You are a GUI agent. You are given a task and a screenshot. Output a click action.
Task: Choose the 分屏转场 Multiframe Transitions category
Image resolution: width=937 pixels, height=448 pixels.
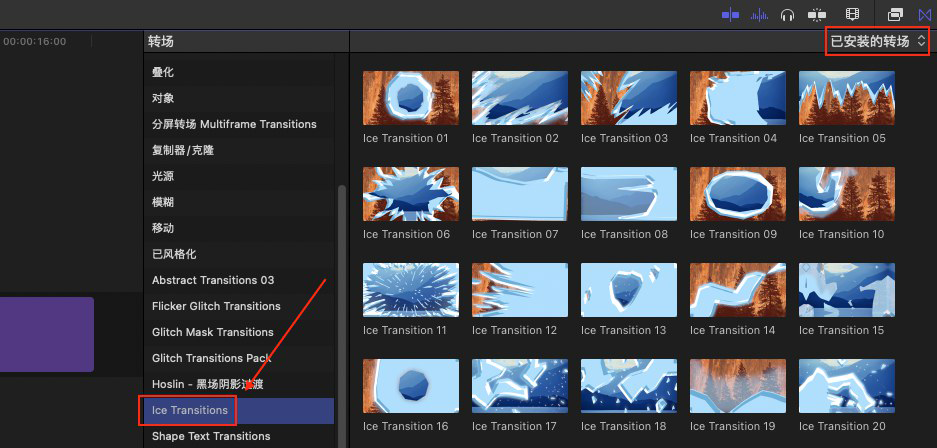(x=234, y=124)
